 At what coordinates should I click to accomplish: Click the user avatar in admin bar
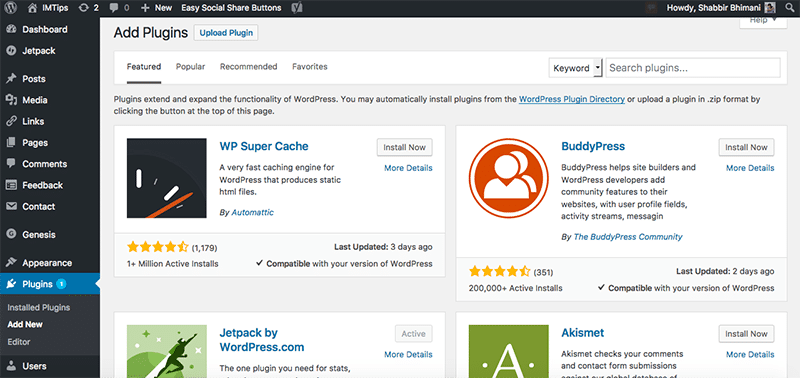(x=770, y=8)
